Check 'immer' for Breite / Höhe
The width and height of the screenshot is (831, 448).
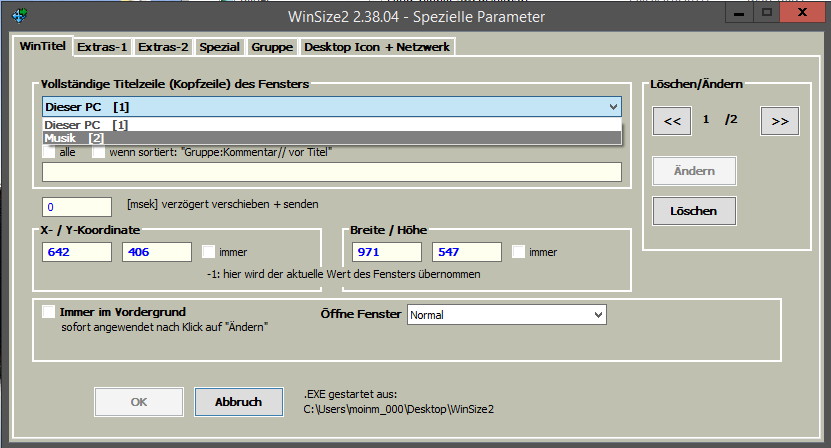[x=518, y=251]
